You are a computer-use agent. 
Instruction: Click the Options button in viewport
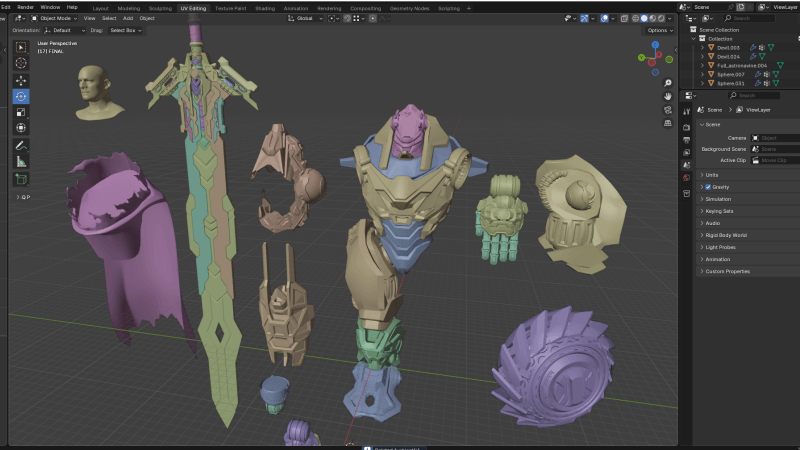click(x=657, y=30)
